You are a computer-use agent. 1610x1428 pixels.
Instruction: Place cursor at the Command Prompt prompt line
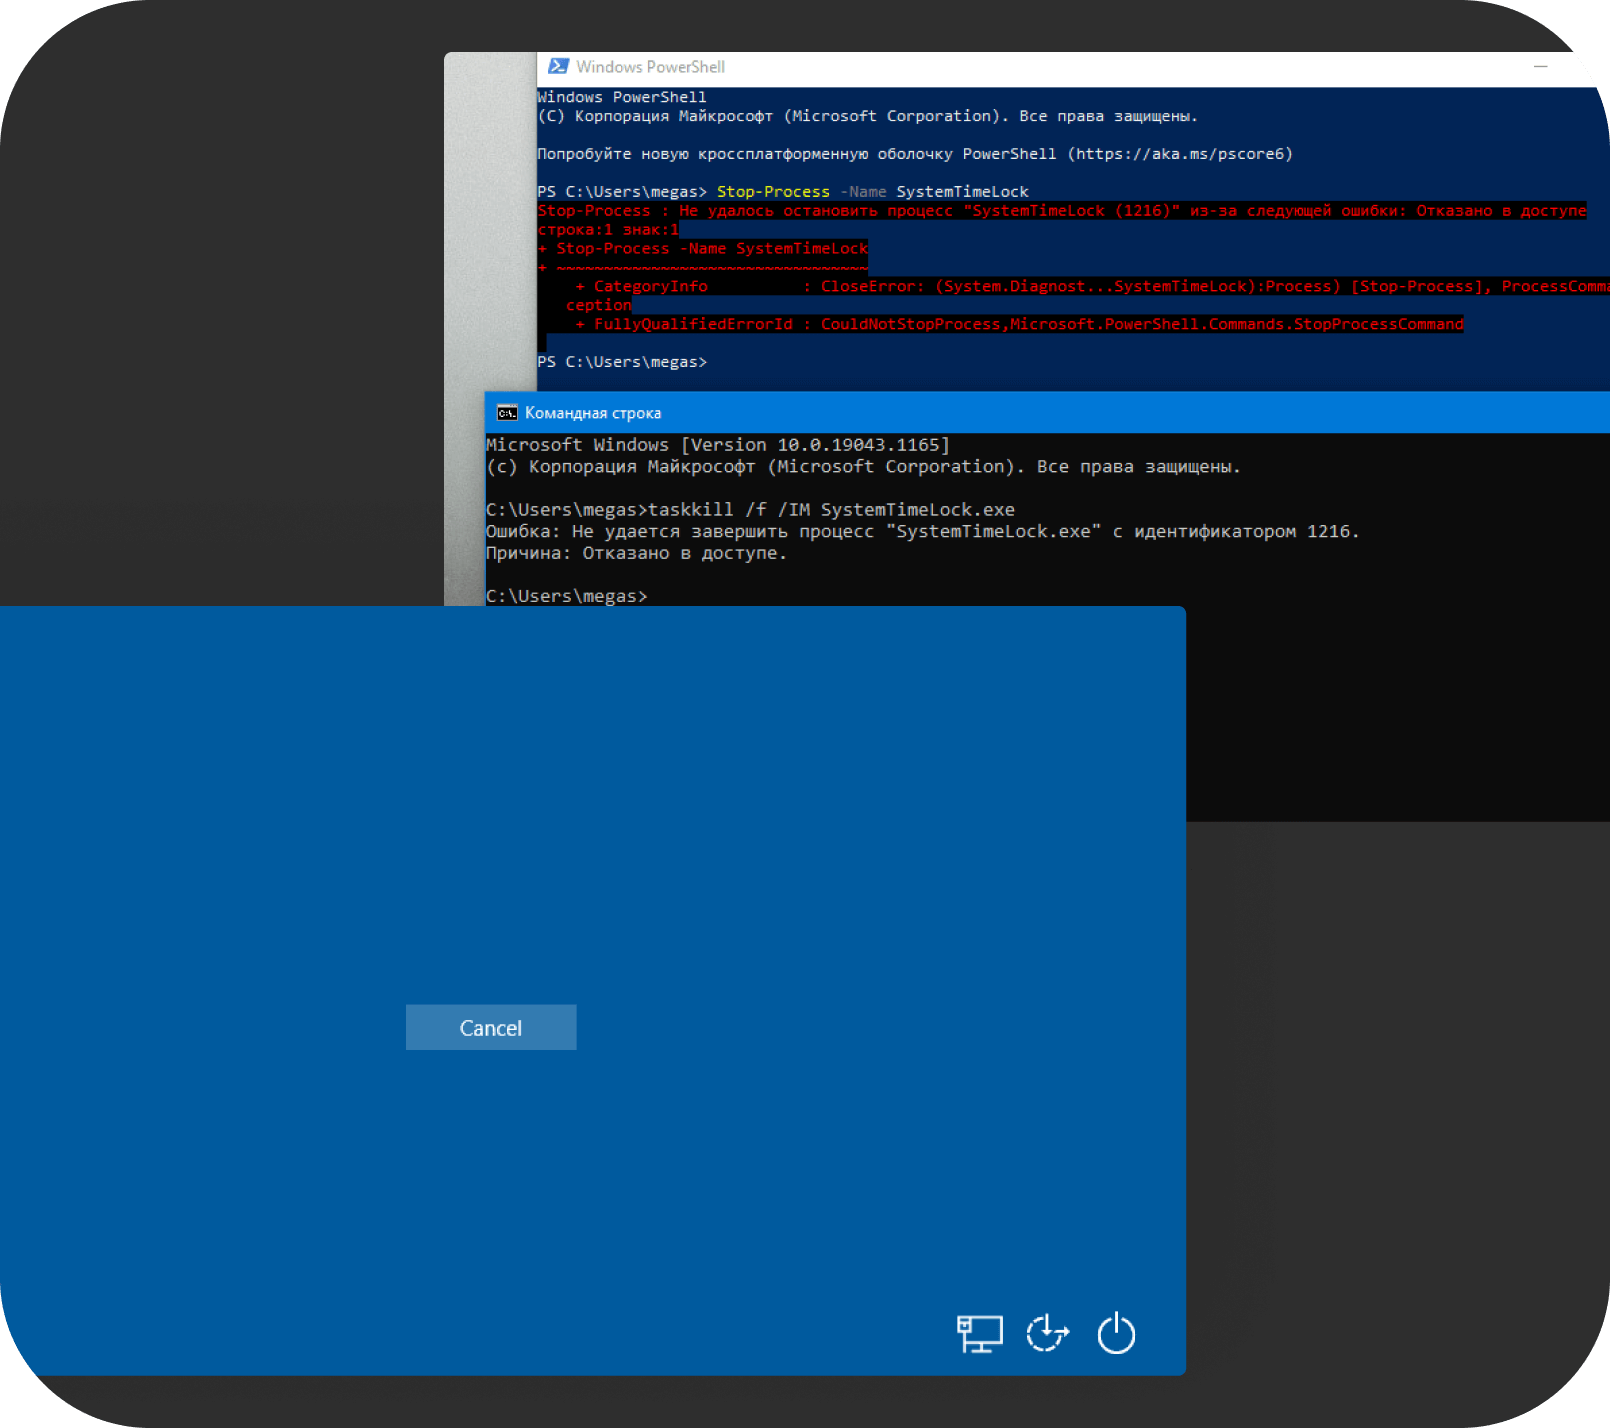(567, 595)
